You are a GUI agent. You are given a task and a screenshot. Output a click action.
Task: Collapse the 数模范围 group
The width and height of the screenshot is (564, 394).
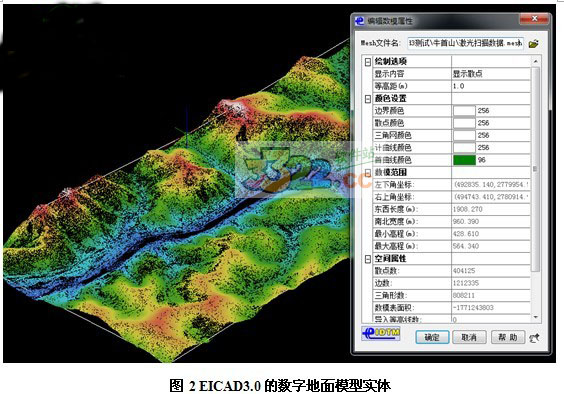click(x=368, y=173)
